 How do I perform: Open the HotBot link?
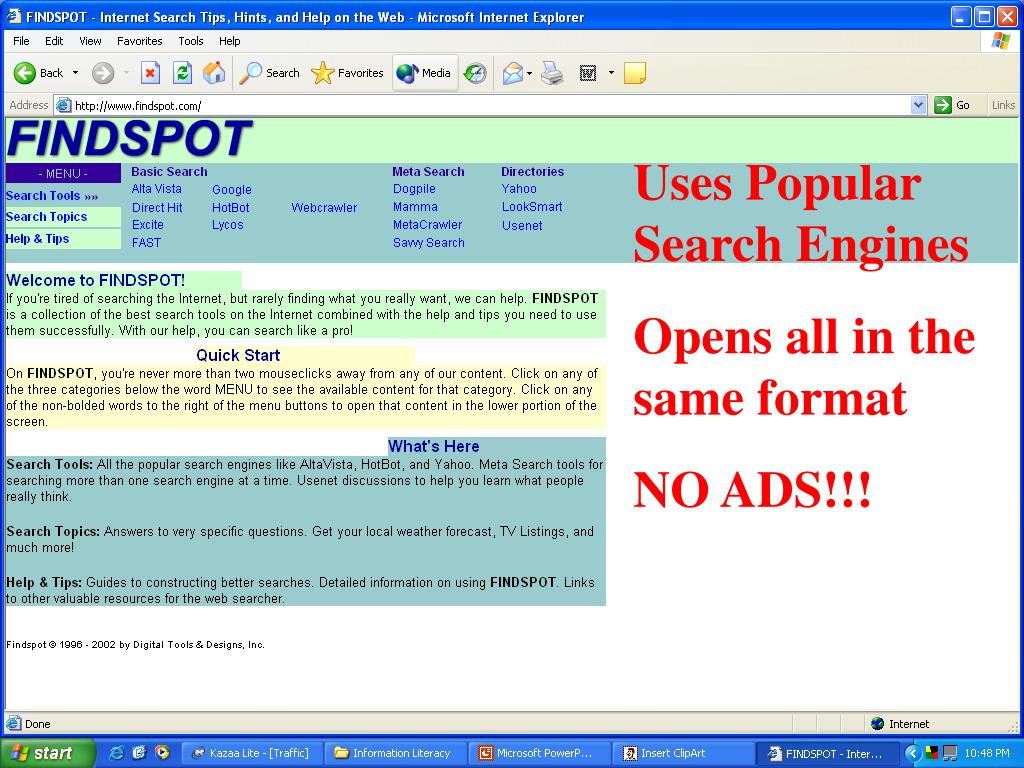click(x=231, y=208)
